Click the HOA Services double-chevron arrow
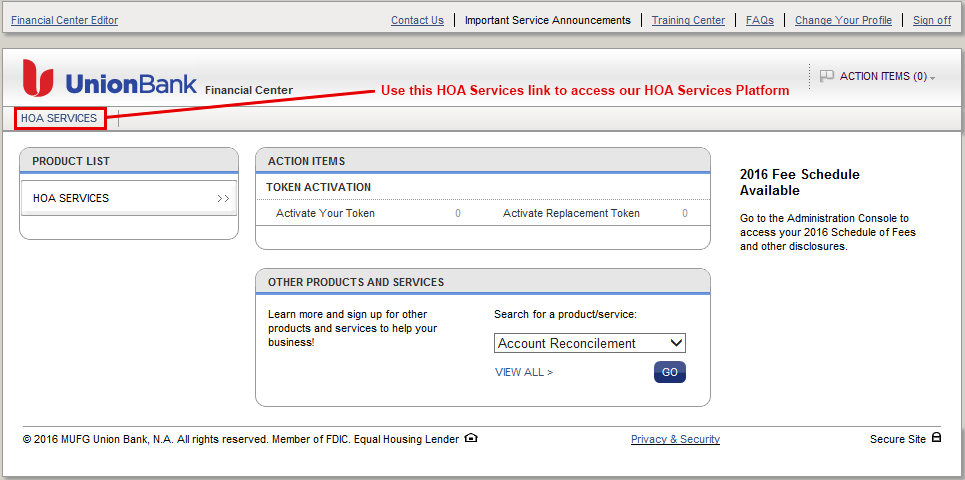 pos(223,199)
